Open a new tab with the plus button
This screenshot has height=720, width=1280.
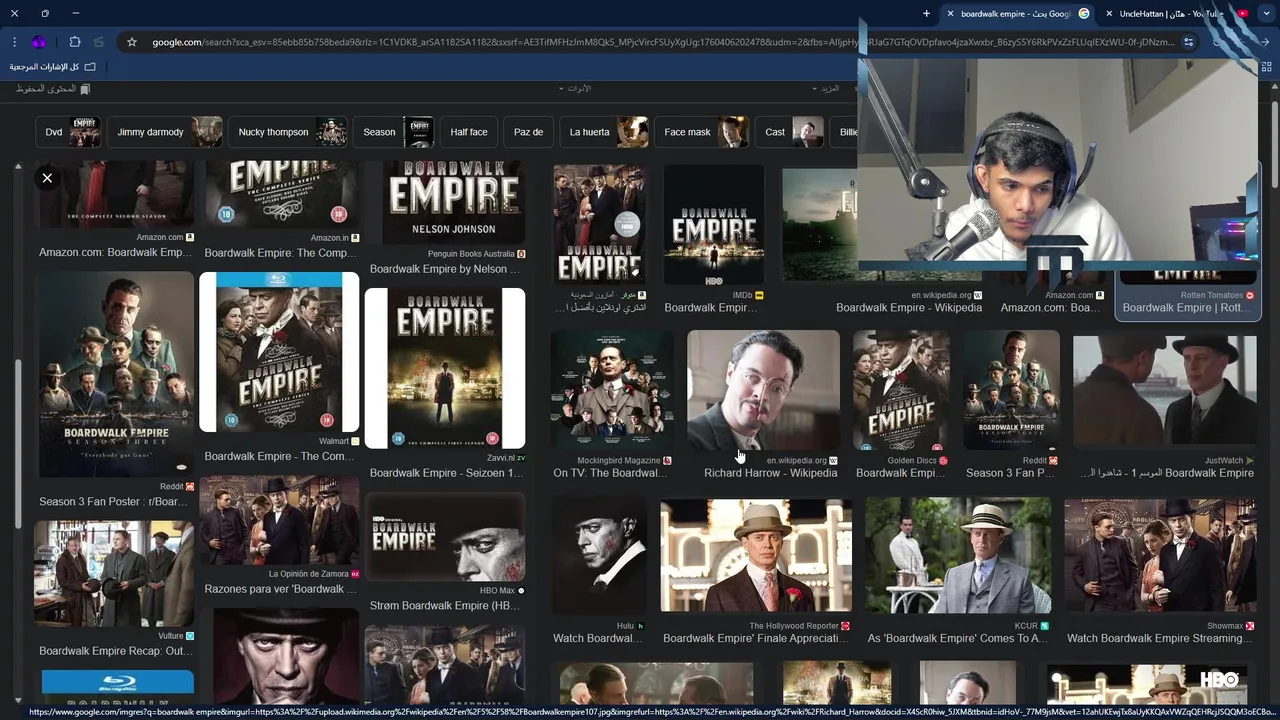[926, 14]
